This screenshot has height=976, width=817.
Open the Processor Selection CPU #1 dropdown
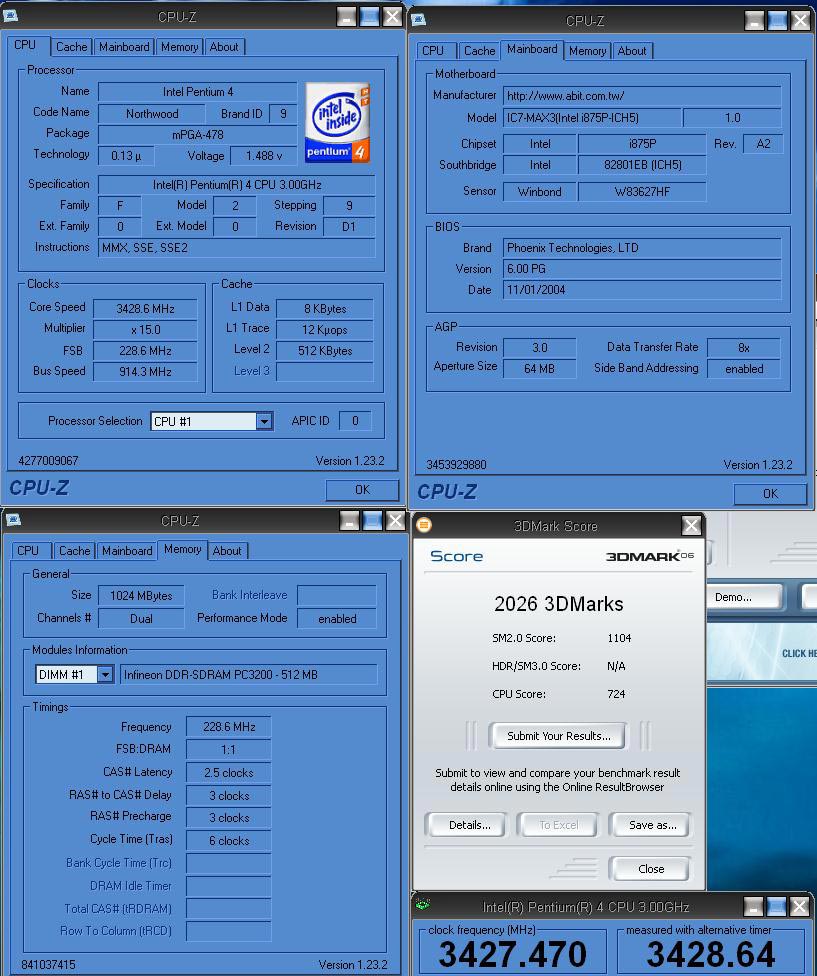pos(264,421)
